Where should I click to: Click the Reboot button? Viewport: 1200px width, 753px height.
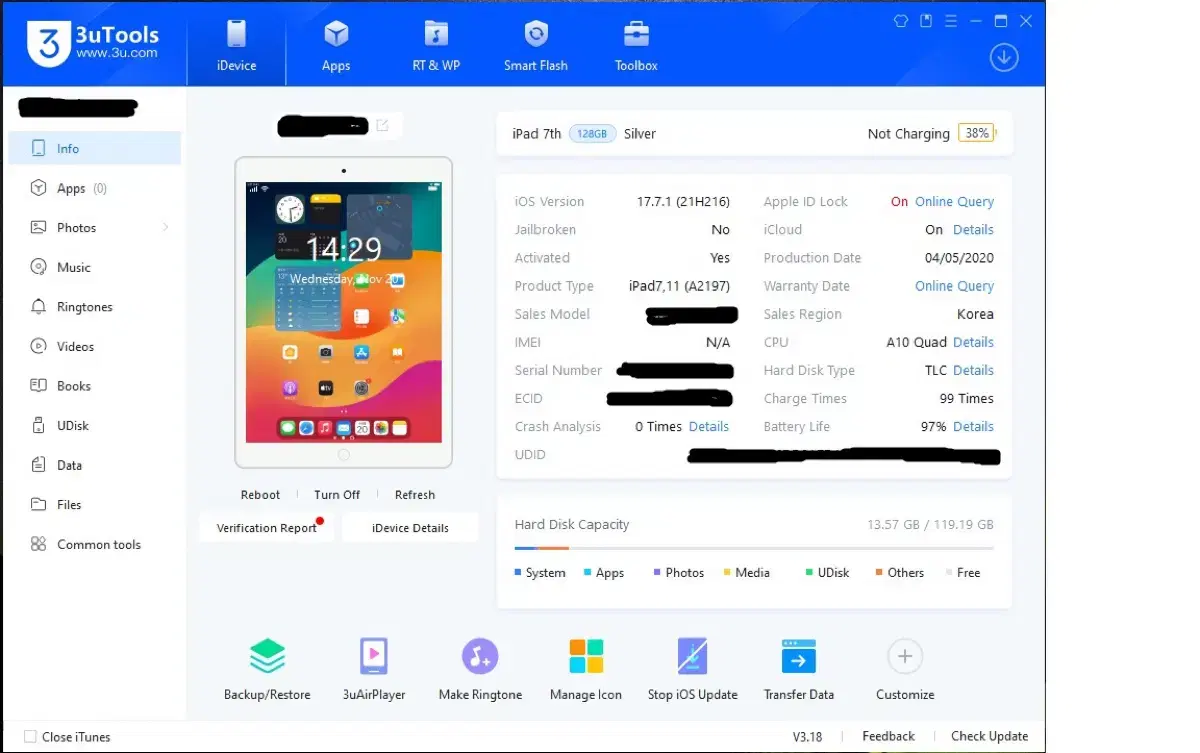(260, 495)
